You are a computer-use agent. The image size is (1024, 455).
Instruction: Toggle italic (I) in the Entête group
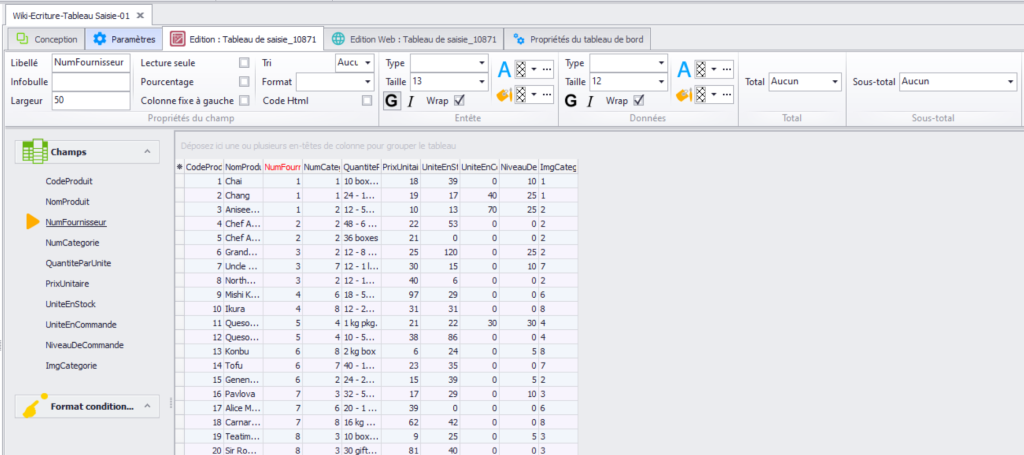411,101
